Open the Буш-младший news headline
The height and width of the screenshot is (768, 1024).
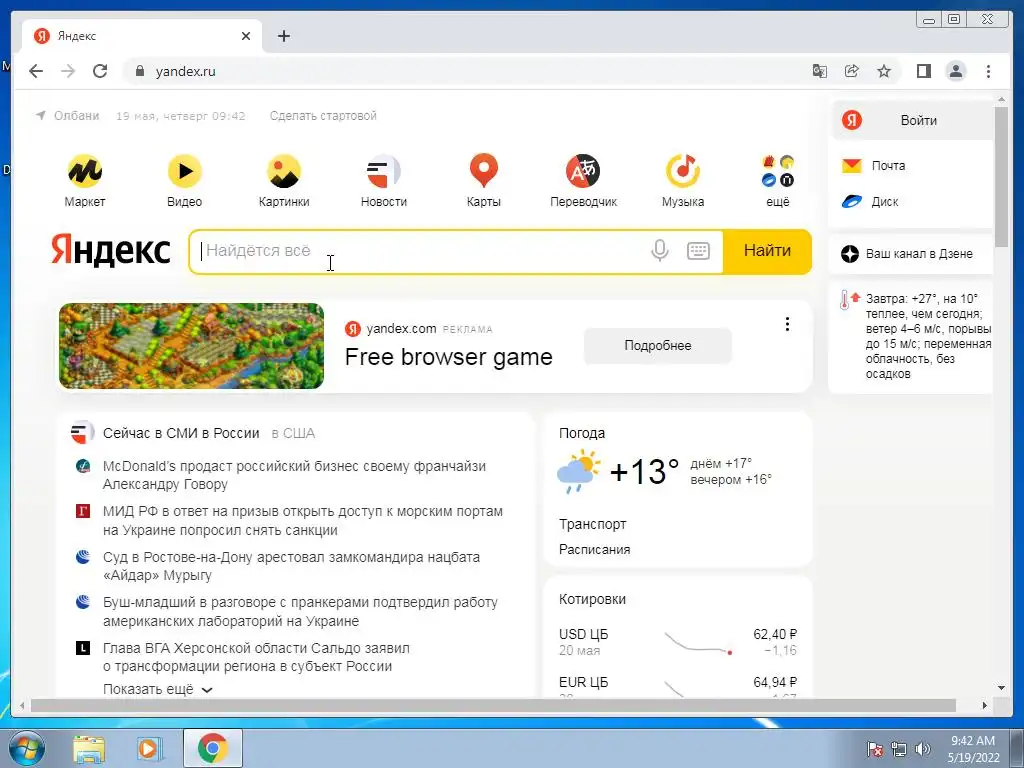click(300, 611)
